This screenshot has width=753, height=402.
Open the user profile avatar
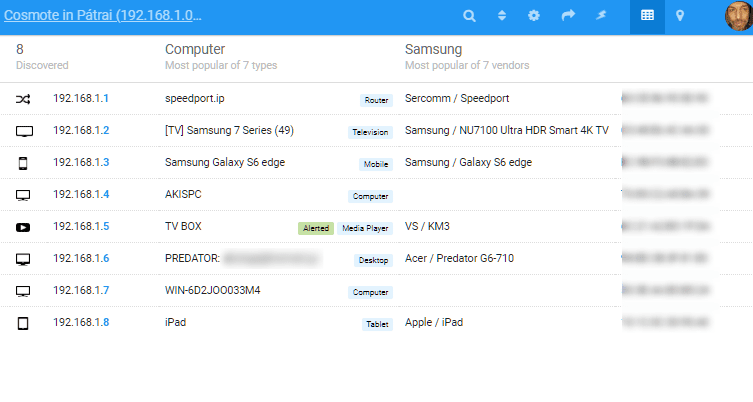tap(739, 16)
